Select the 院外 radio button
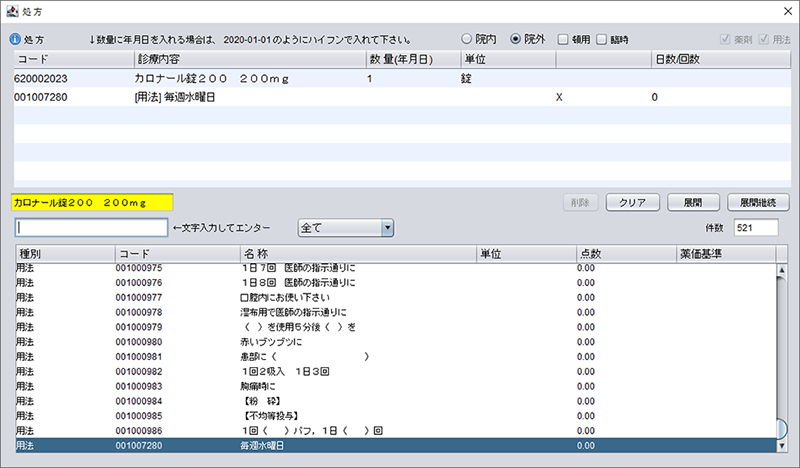 pyautogui.click(x=516, y=39)
